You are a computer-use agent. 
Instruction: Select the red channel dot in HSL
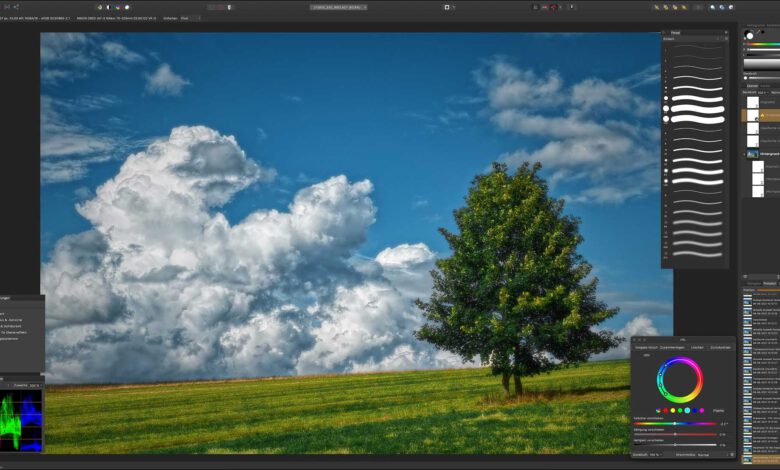point(666,410)
